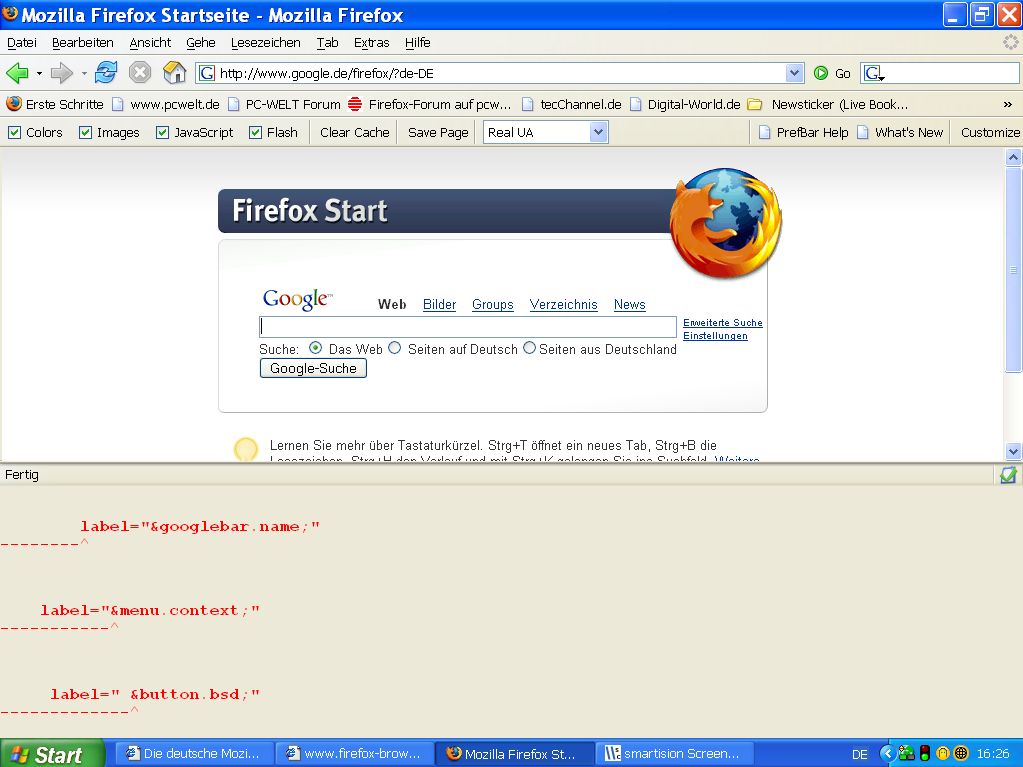
Task: Open the Forward history dropdown arrow
Action: [x=84, y=73]
